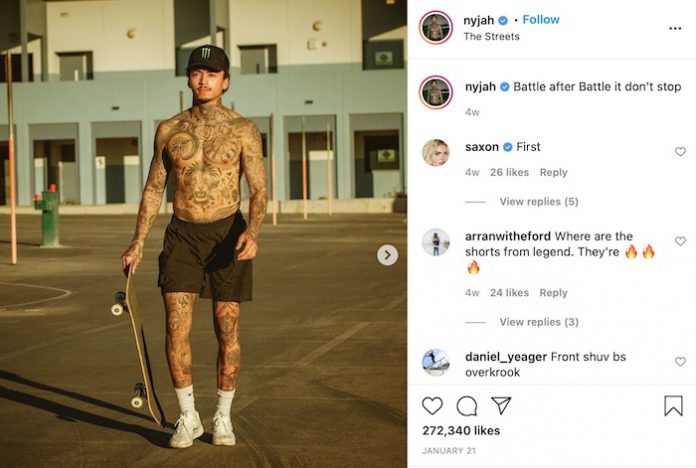Follow the nyjah account
696x468 pixels.
(x=541, y=20)
